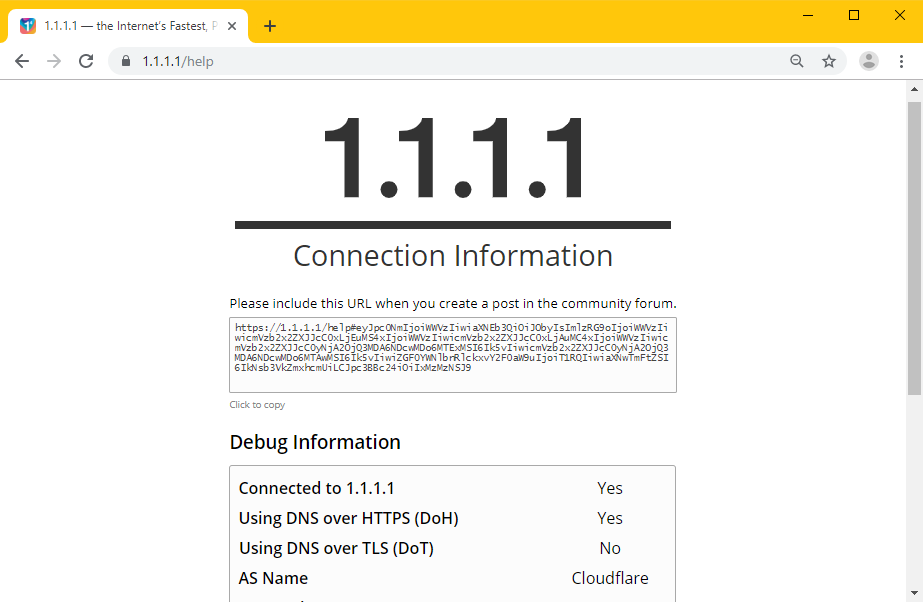Image resolution: width=923 pixels, height=602 pixels.
Task: Open the zoom magnifier icon in address bar
Action: (x=796, y=61)
